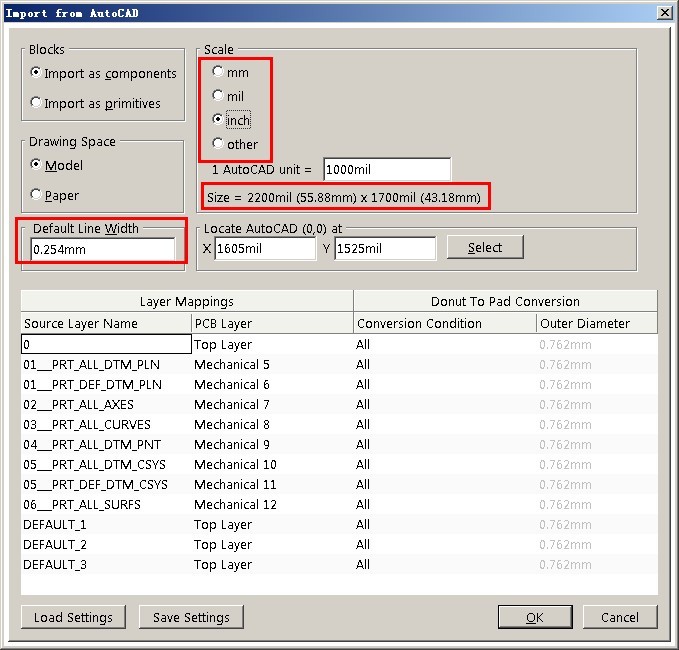The height and width of the screenshot is (650, 679).
Task: Click the X location field 1605mil
Action: 265,248
